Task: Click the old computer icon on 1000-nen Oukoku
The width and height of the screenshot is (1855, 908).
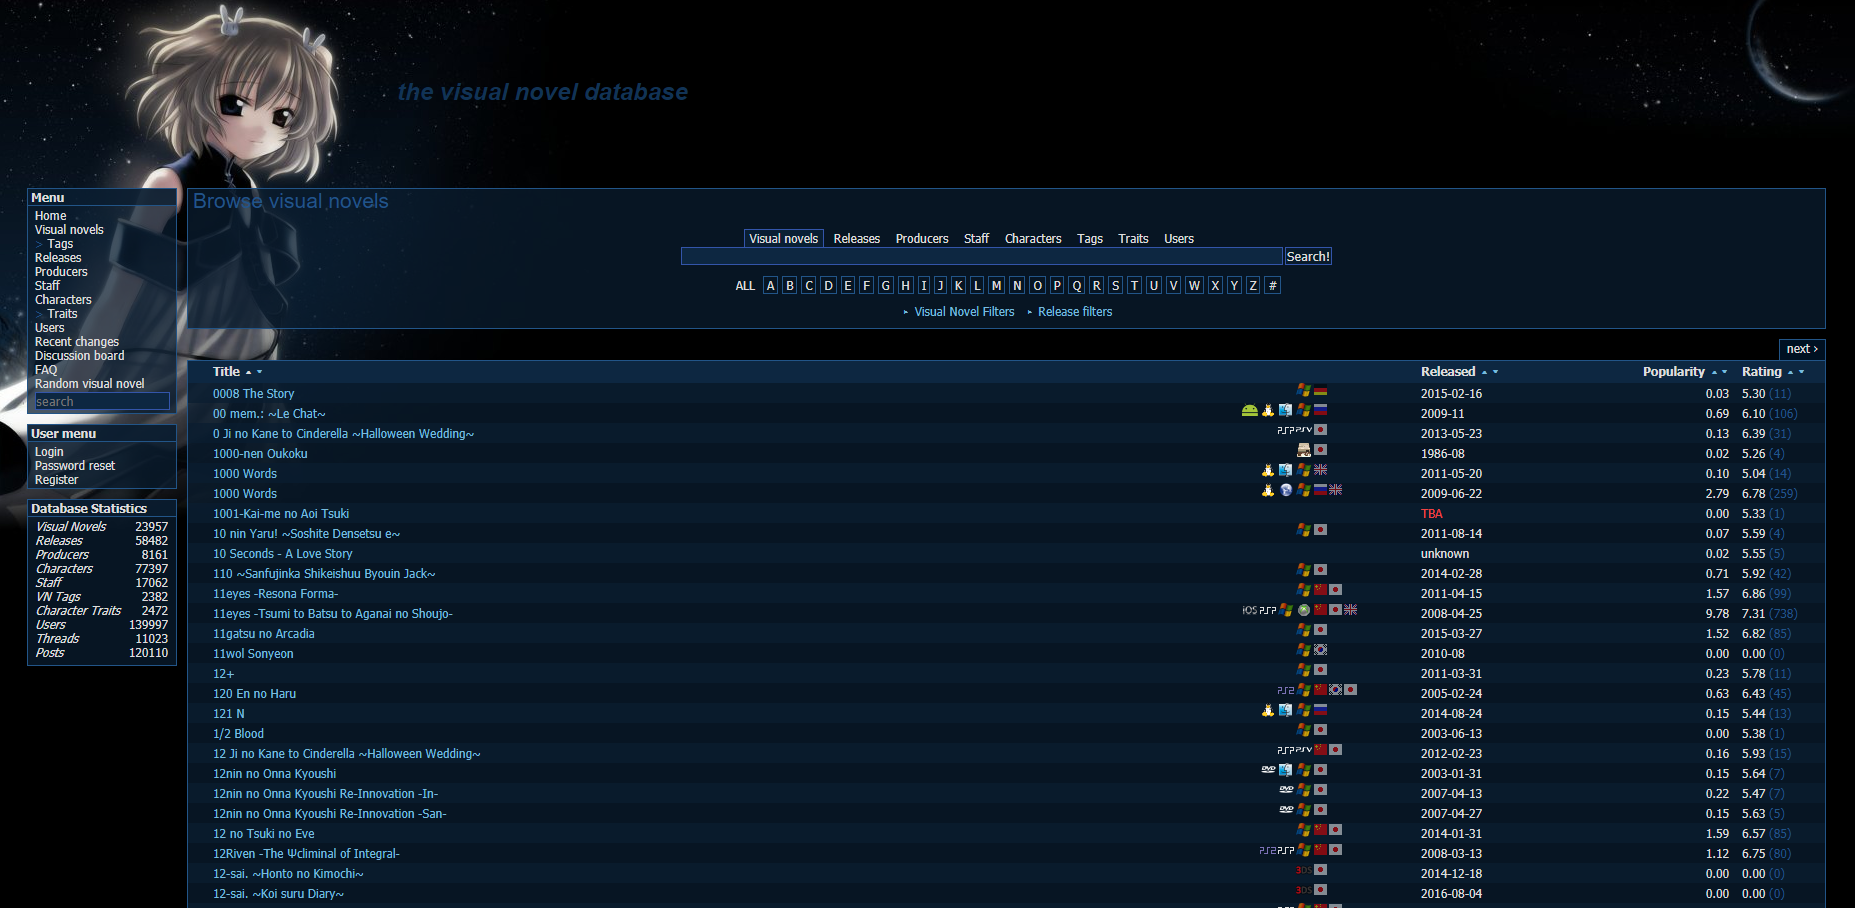Action: (x=1304, y=450)
